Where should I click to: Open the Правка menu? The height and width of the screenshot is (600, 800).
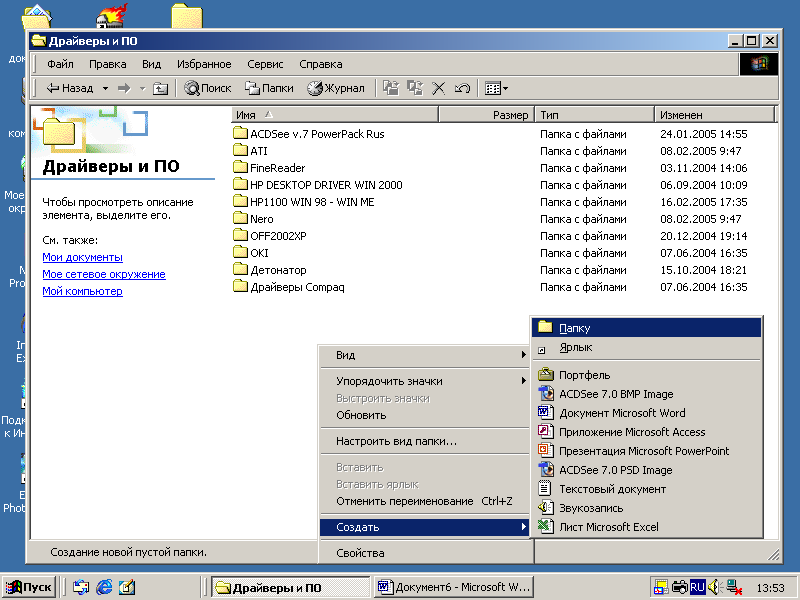107,64
